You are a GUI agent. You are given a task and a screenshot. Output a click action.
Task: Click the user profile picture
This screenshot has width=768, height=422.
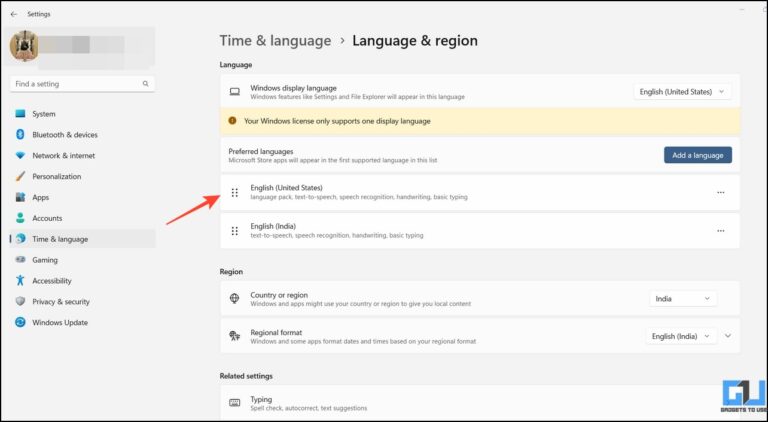click(25, 46)
